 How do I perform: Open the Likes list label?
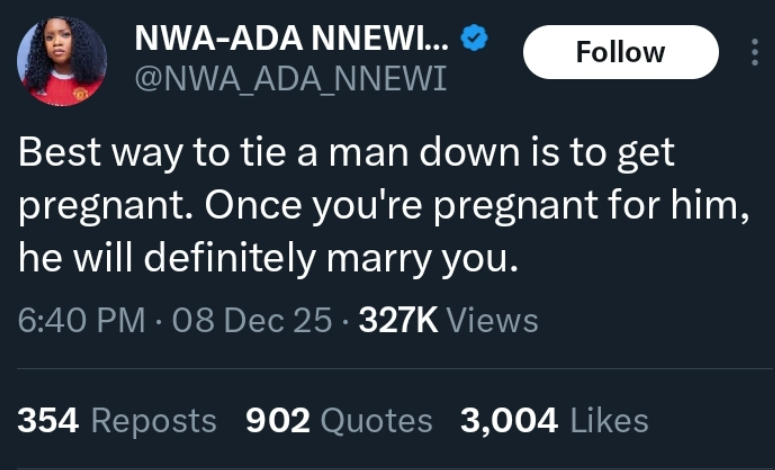pyautogui.click(x=609, y=421)
